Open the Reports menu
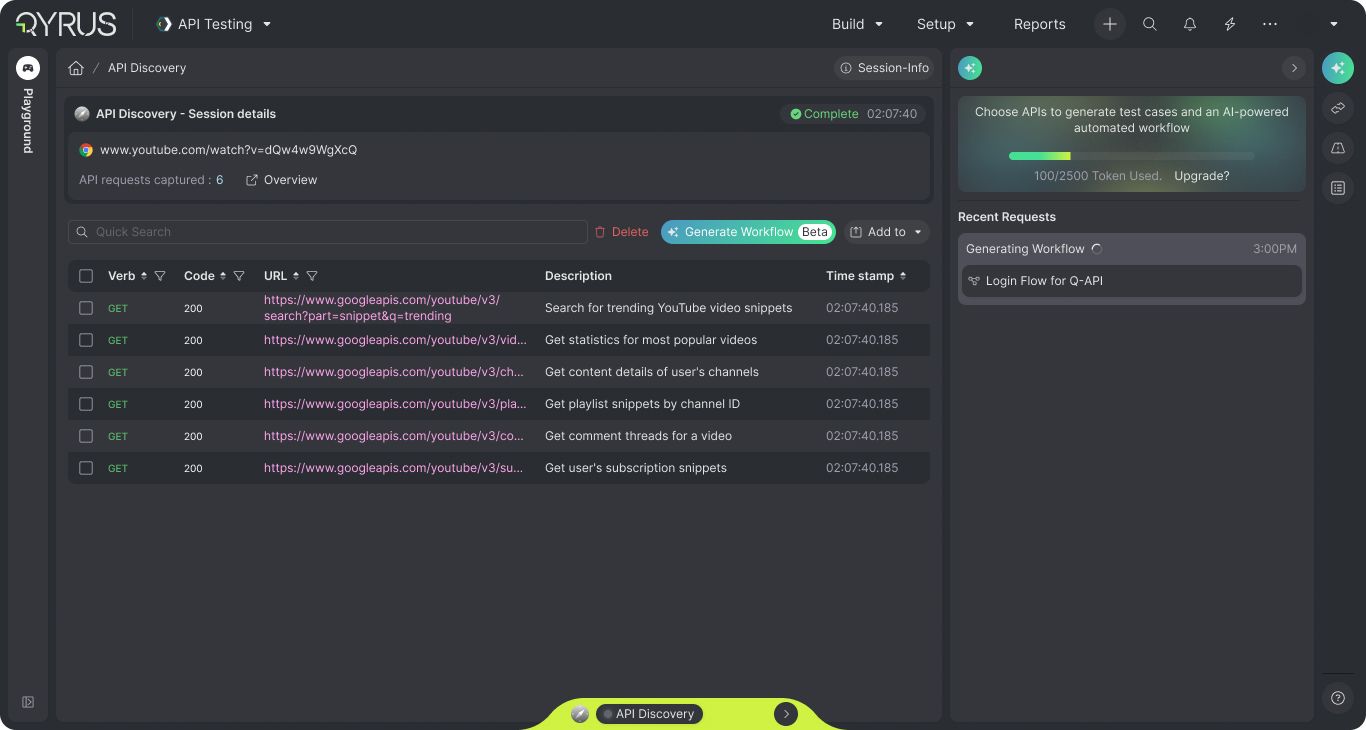 tap(1040, 24)
